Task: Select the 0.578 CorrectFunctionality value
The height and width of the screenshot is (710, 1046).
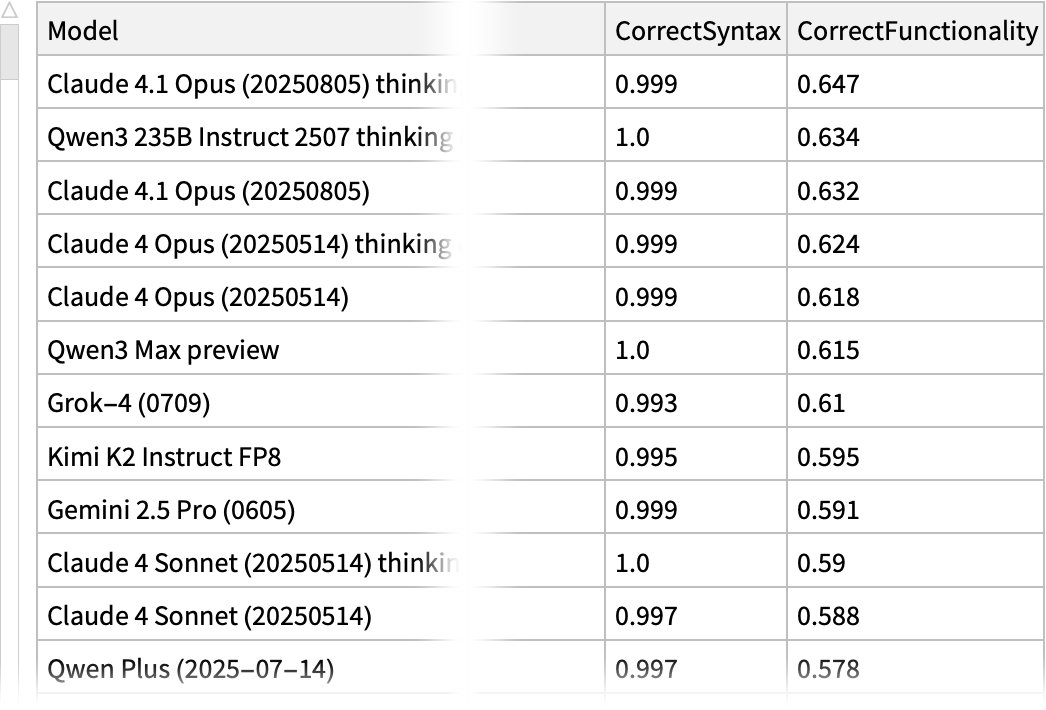Action: pos(828,669)
